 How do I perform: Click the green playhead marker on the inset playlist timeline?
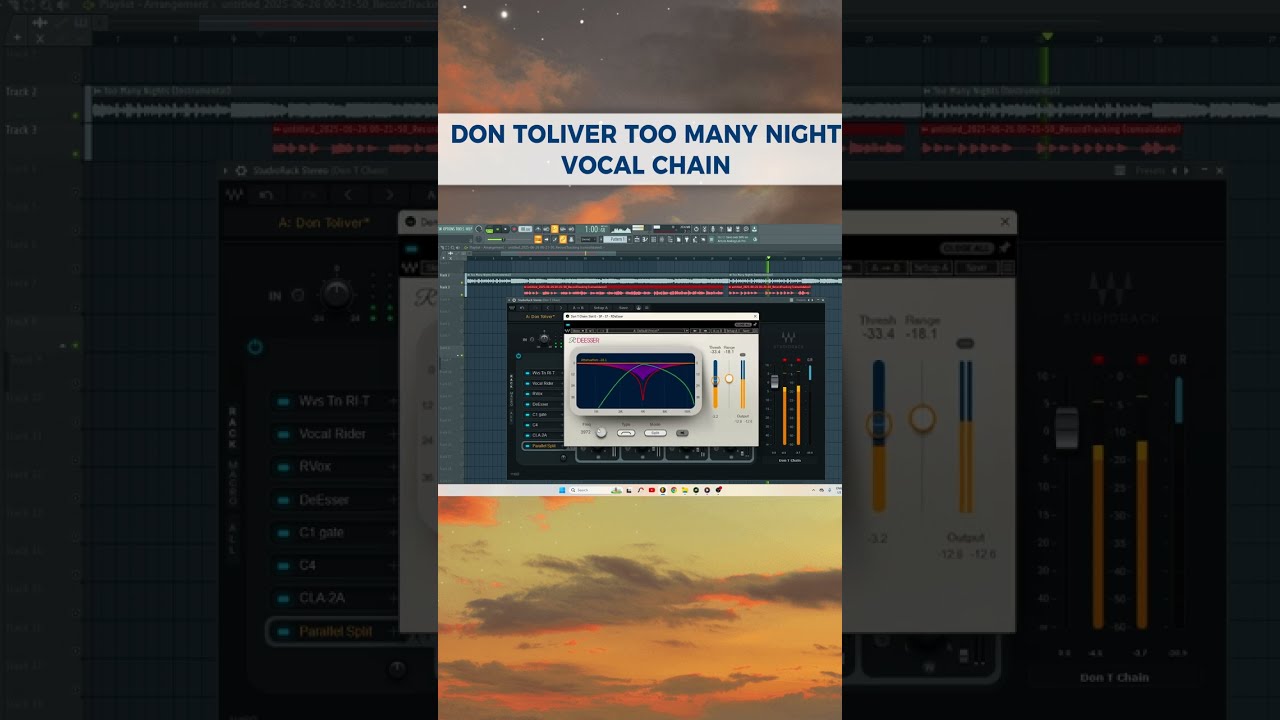(768, 258)
